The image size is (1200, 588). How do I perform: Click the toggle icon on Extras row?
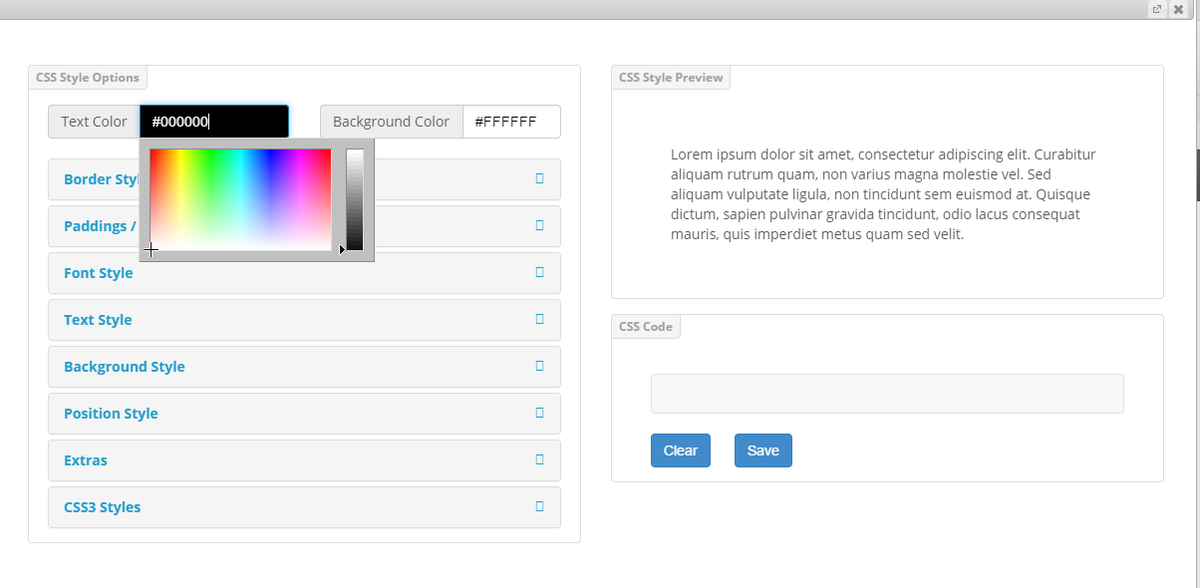tap(540, 460)
